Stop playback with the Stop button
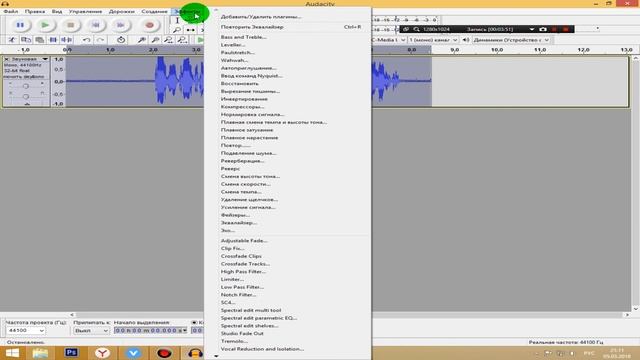The image size is (640, 360). click(x=71, y=25)
